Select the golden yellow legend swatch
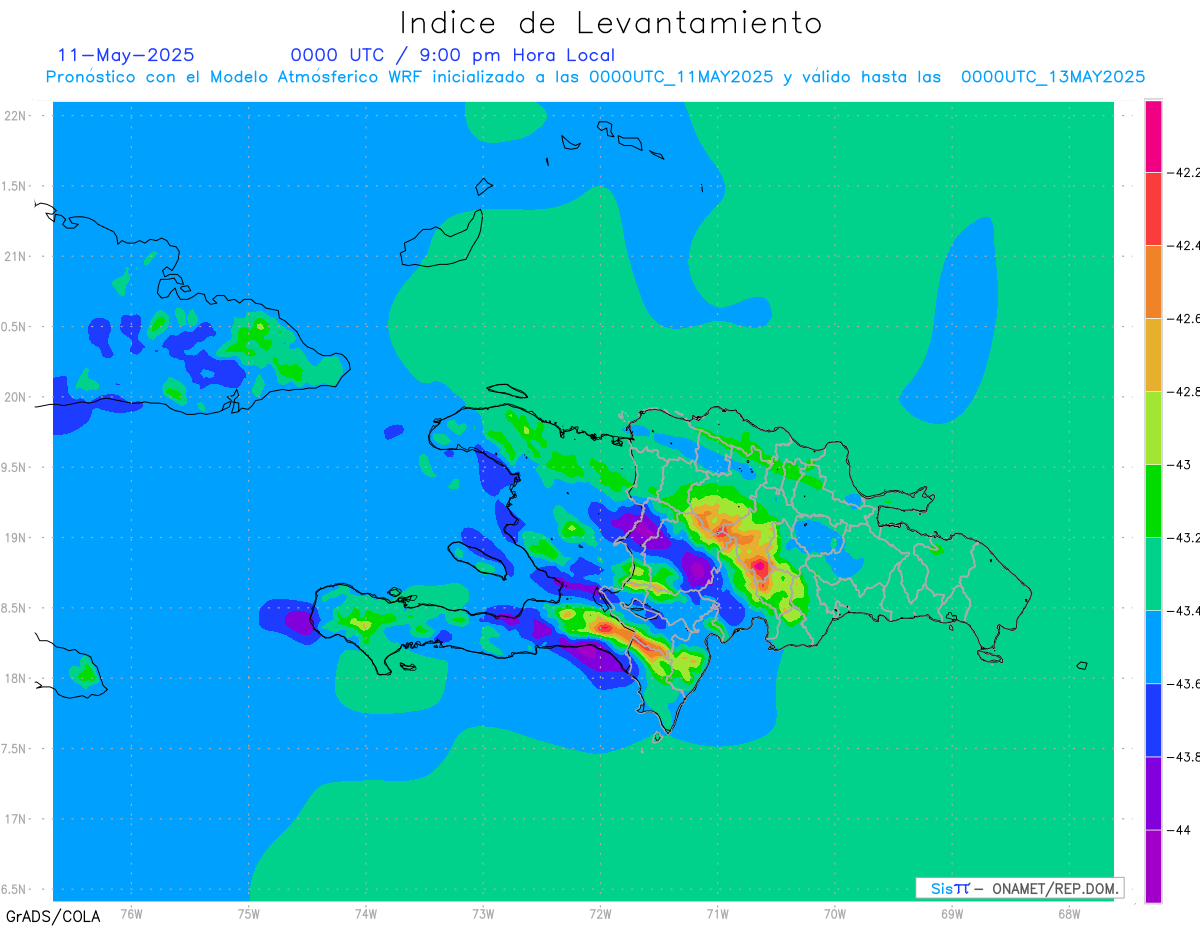 1153,355
